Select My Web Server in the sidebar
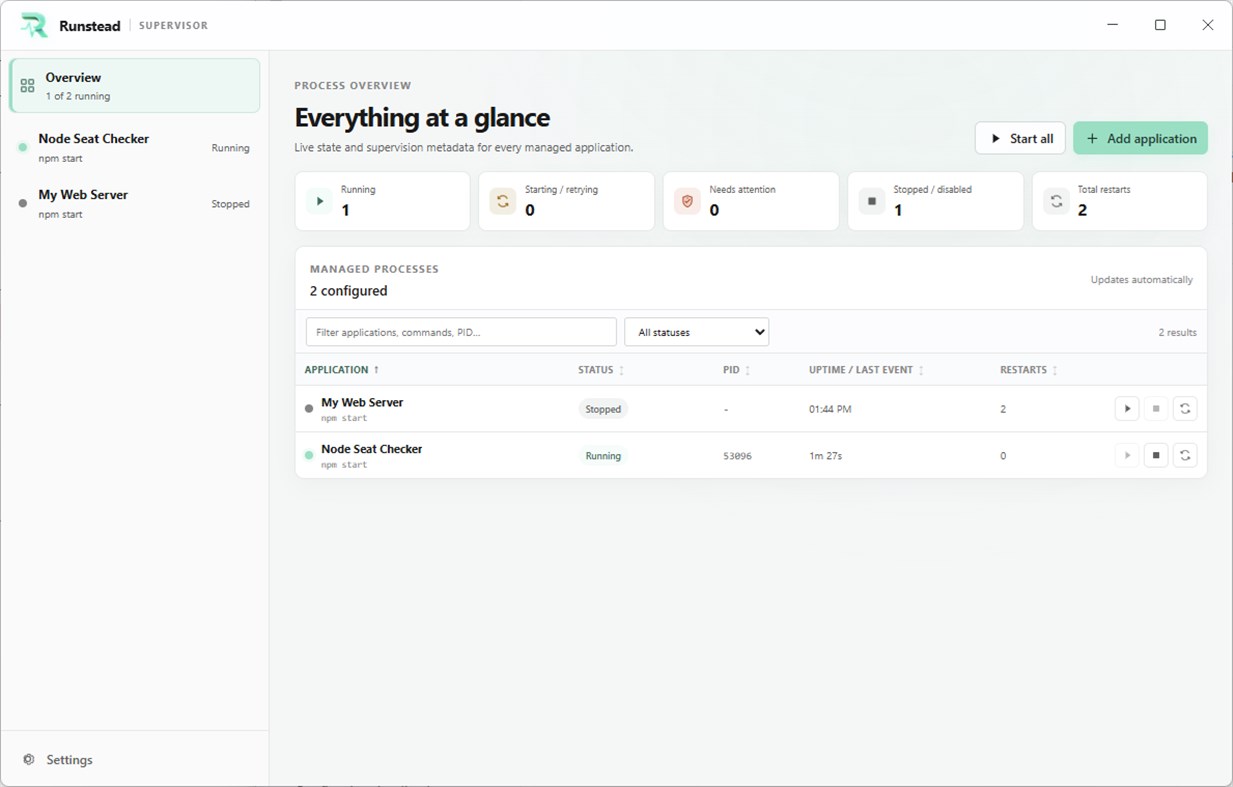This screenshot has width=1233, height=787. [x=135, y=204]
